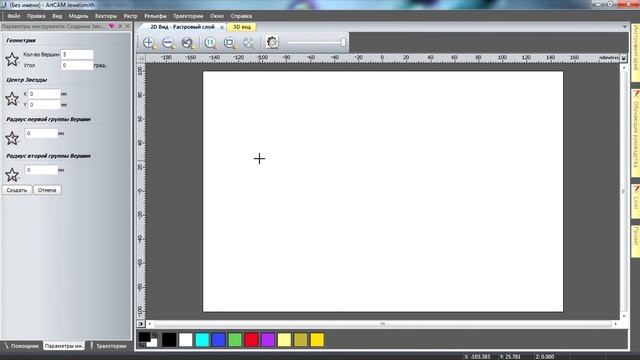Open the Траектории menu
The width and height of the screenshot is (640, 360).
(x=188, y=16)
